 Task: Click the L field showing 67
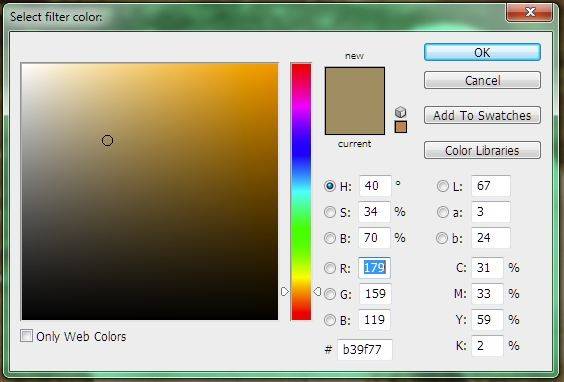[491, 186]
